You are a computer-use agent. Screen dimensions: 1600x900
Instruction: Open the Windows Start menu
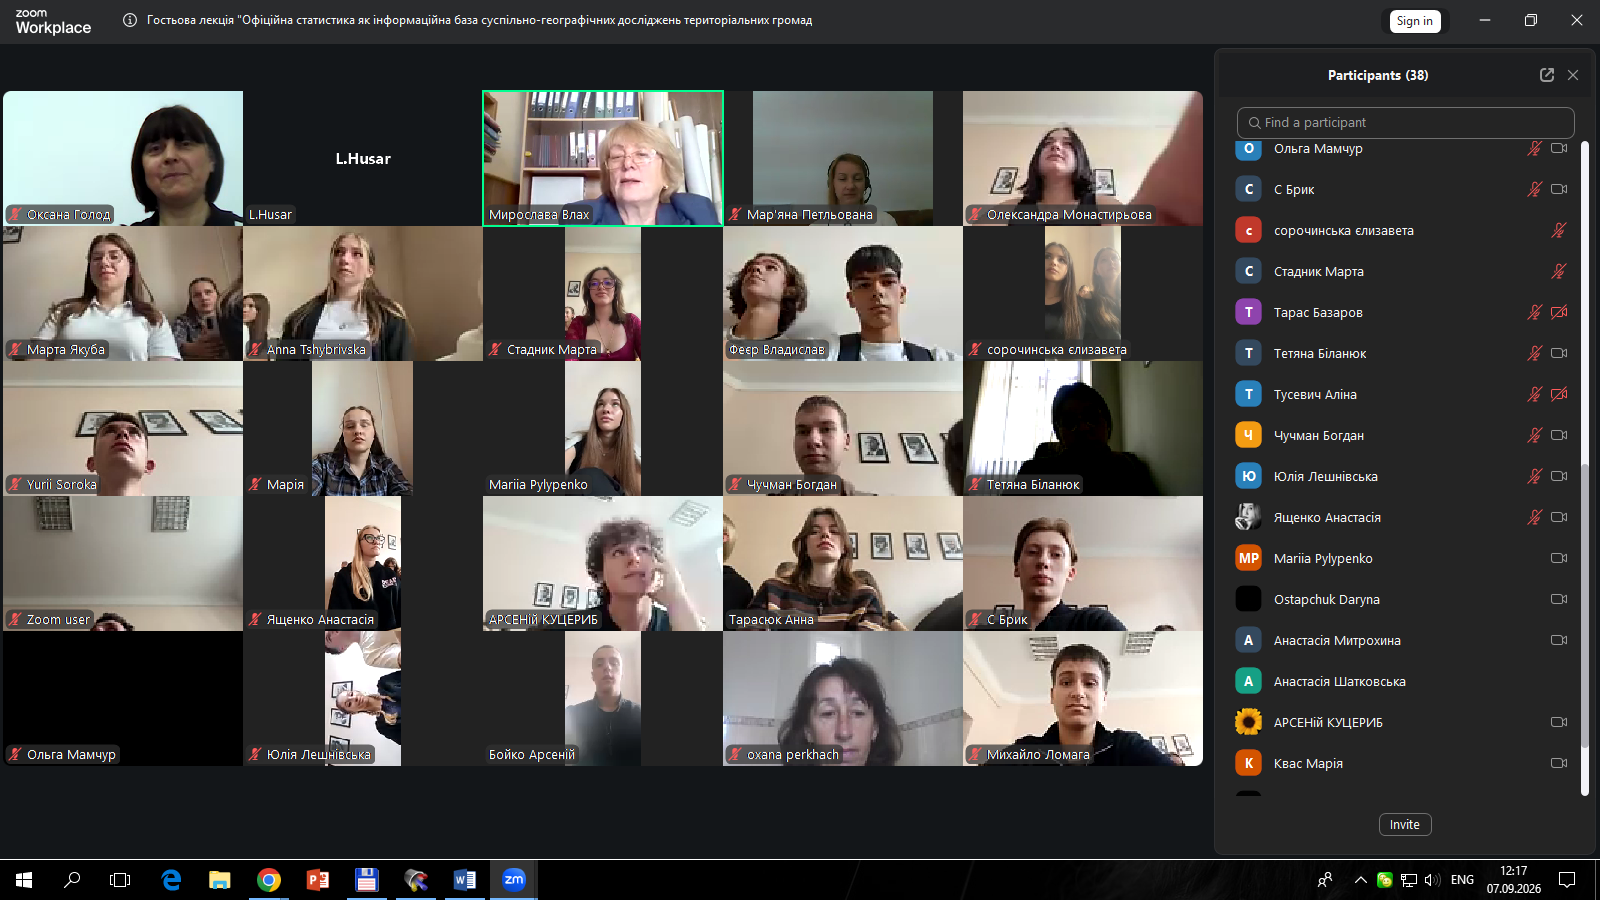(24, 880)
